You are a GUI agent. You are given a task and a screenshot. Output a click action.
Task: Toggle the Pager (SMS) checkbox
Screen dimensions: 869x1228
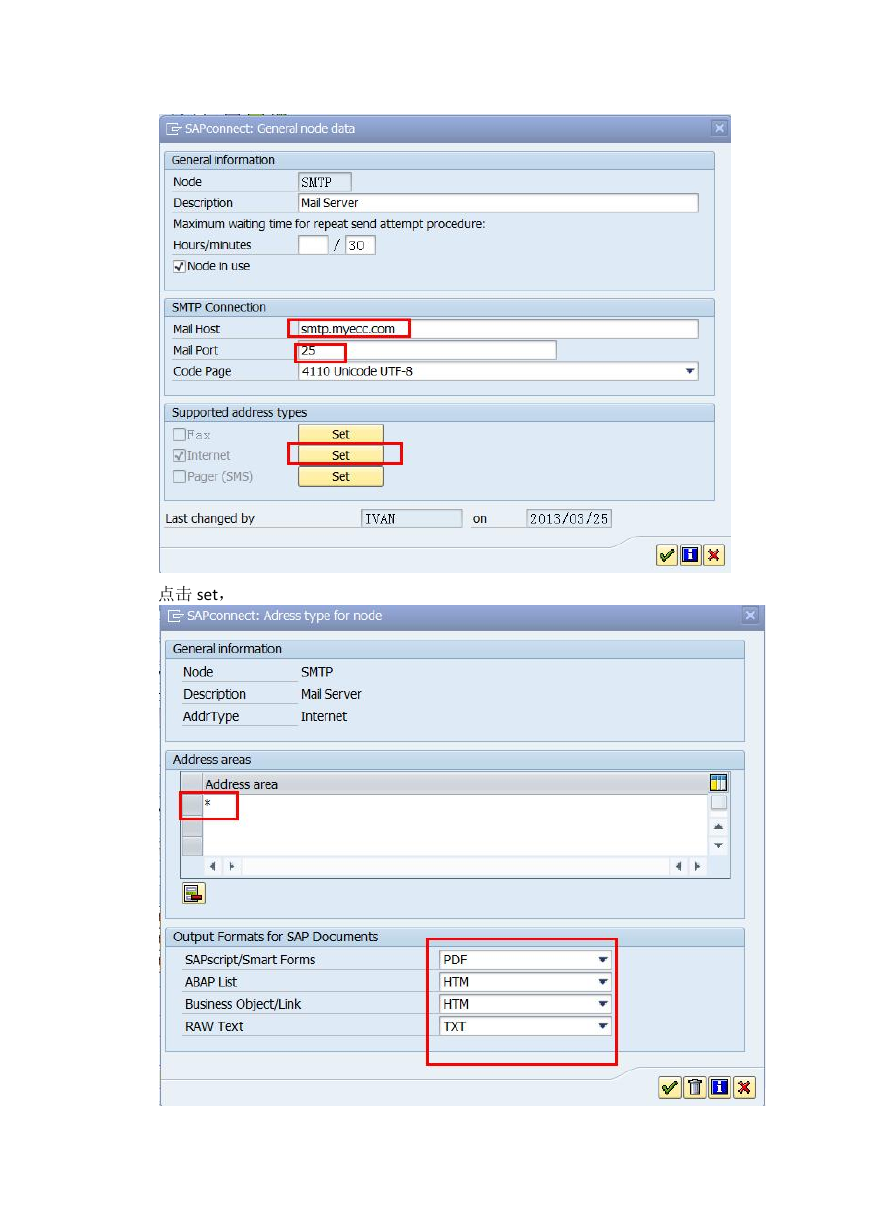[x=179, y=476]
